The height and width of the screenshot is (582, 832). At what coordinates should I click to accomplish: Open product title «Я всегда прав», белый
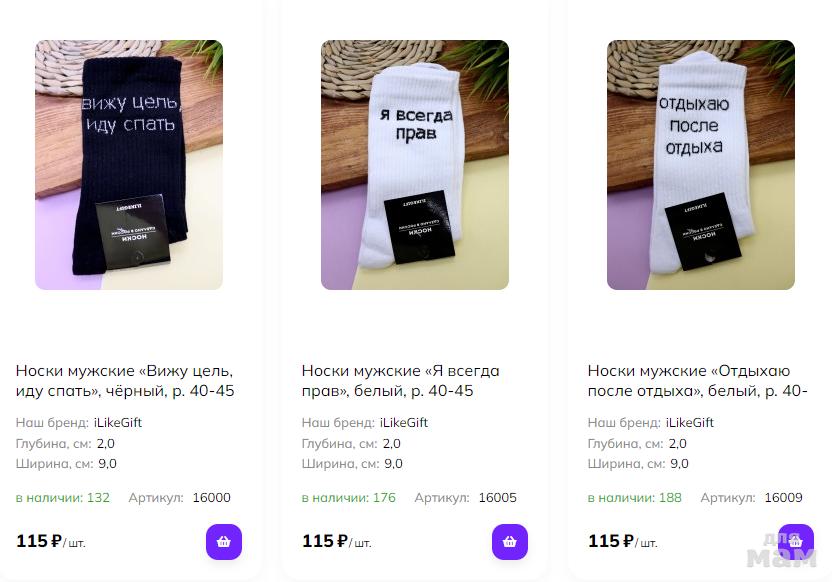coord(401,380)
